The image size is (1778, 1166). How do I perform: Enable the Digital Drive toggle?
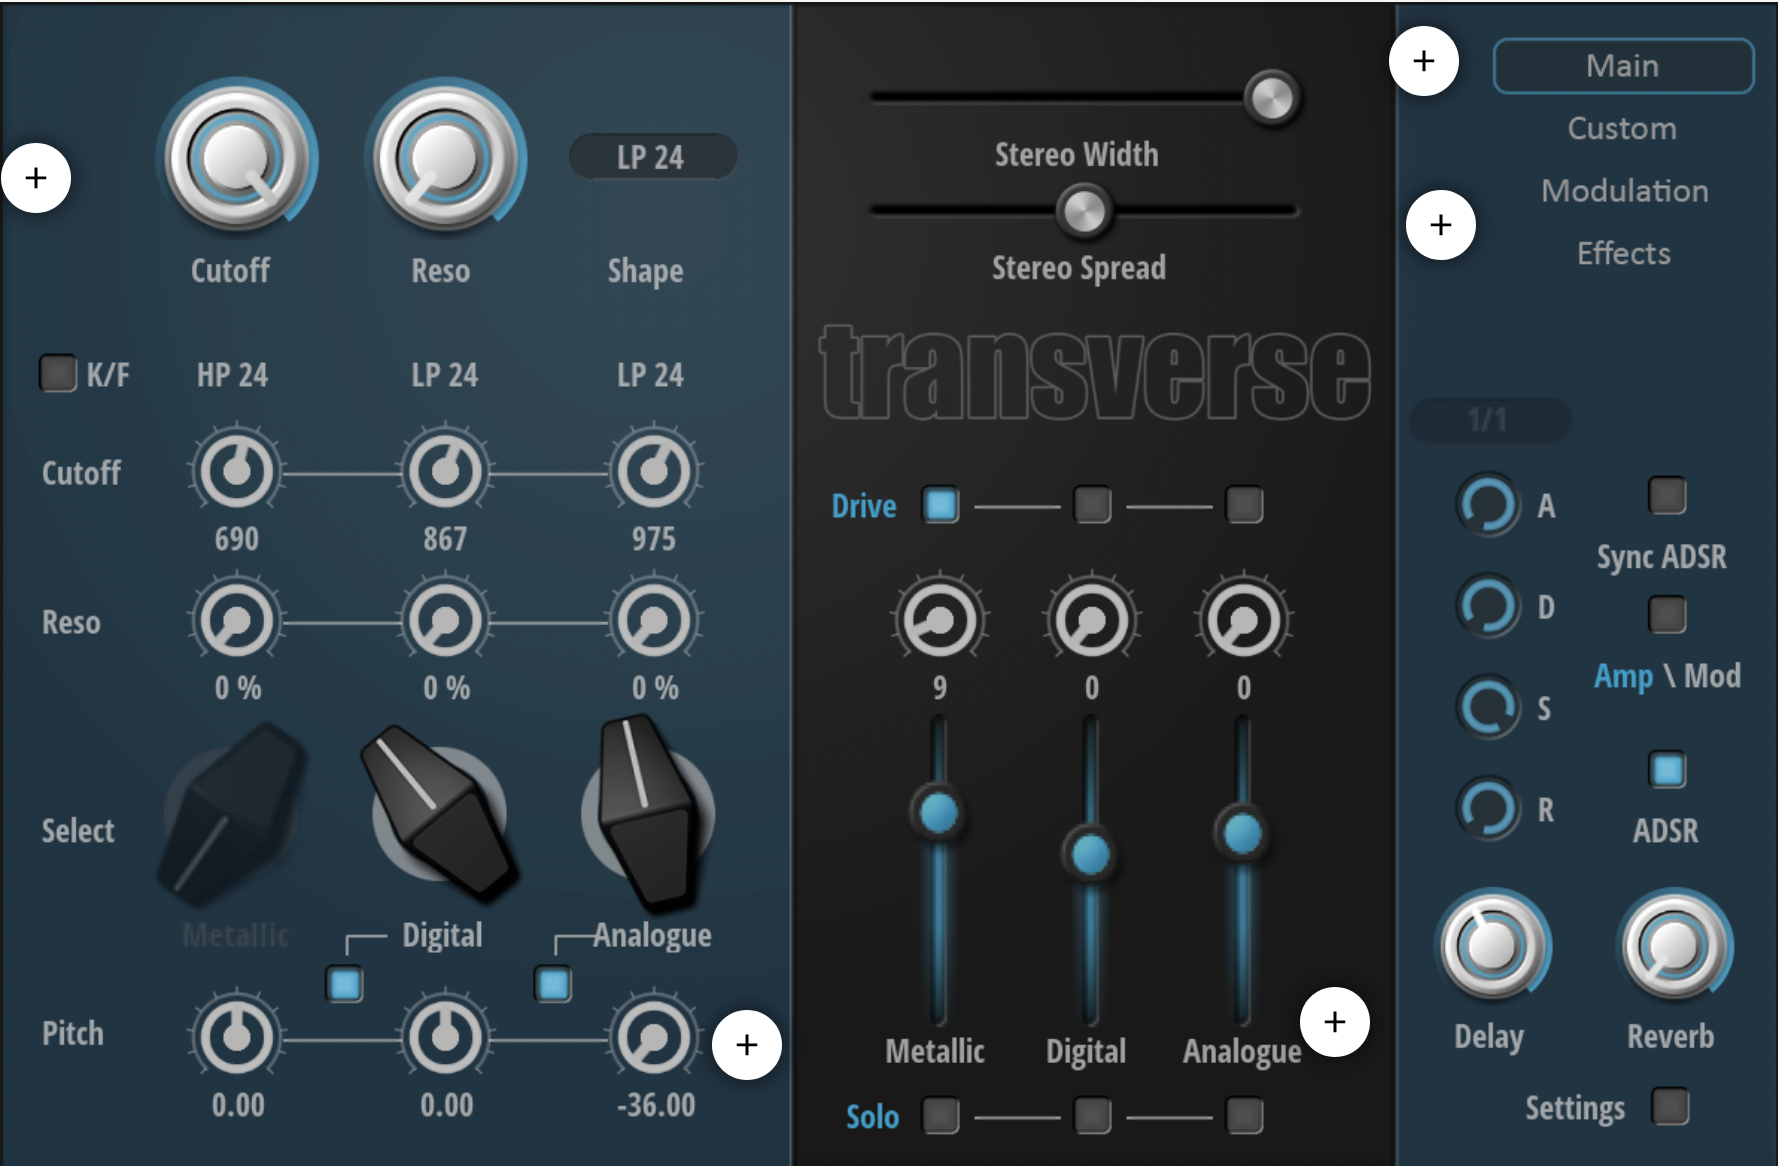(1092, 505)
